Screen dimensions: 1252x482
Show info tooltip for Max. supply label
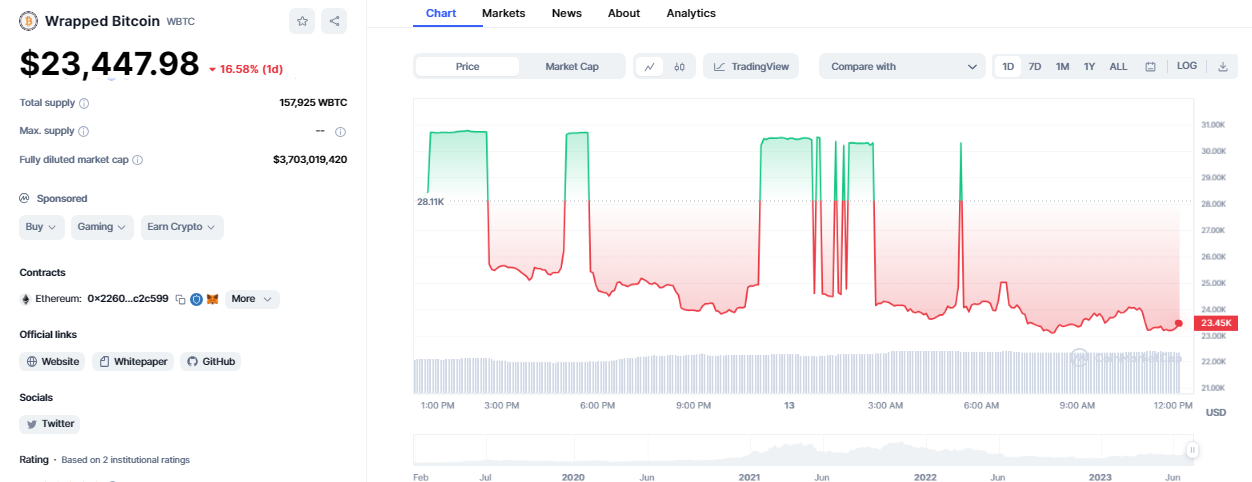[83, 131]
